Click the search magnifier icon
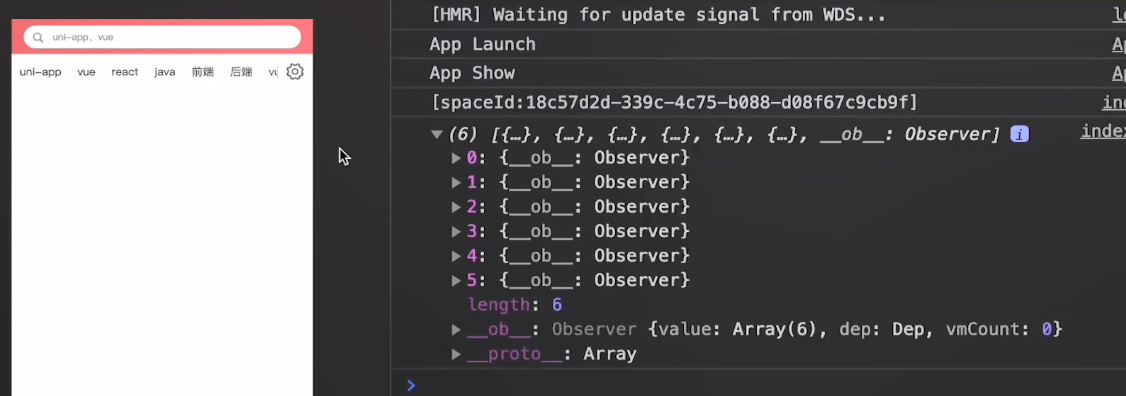 click(x=38, y=37)
